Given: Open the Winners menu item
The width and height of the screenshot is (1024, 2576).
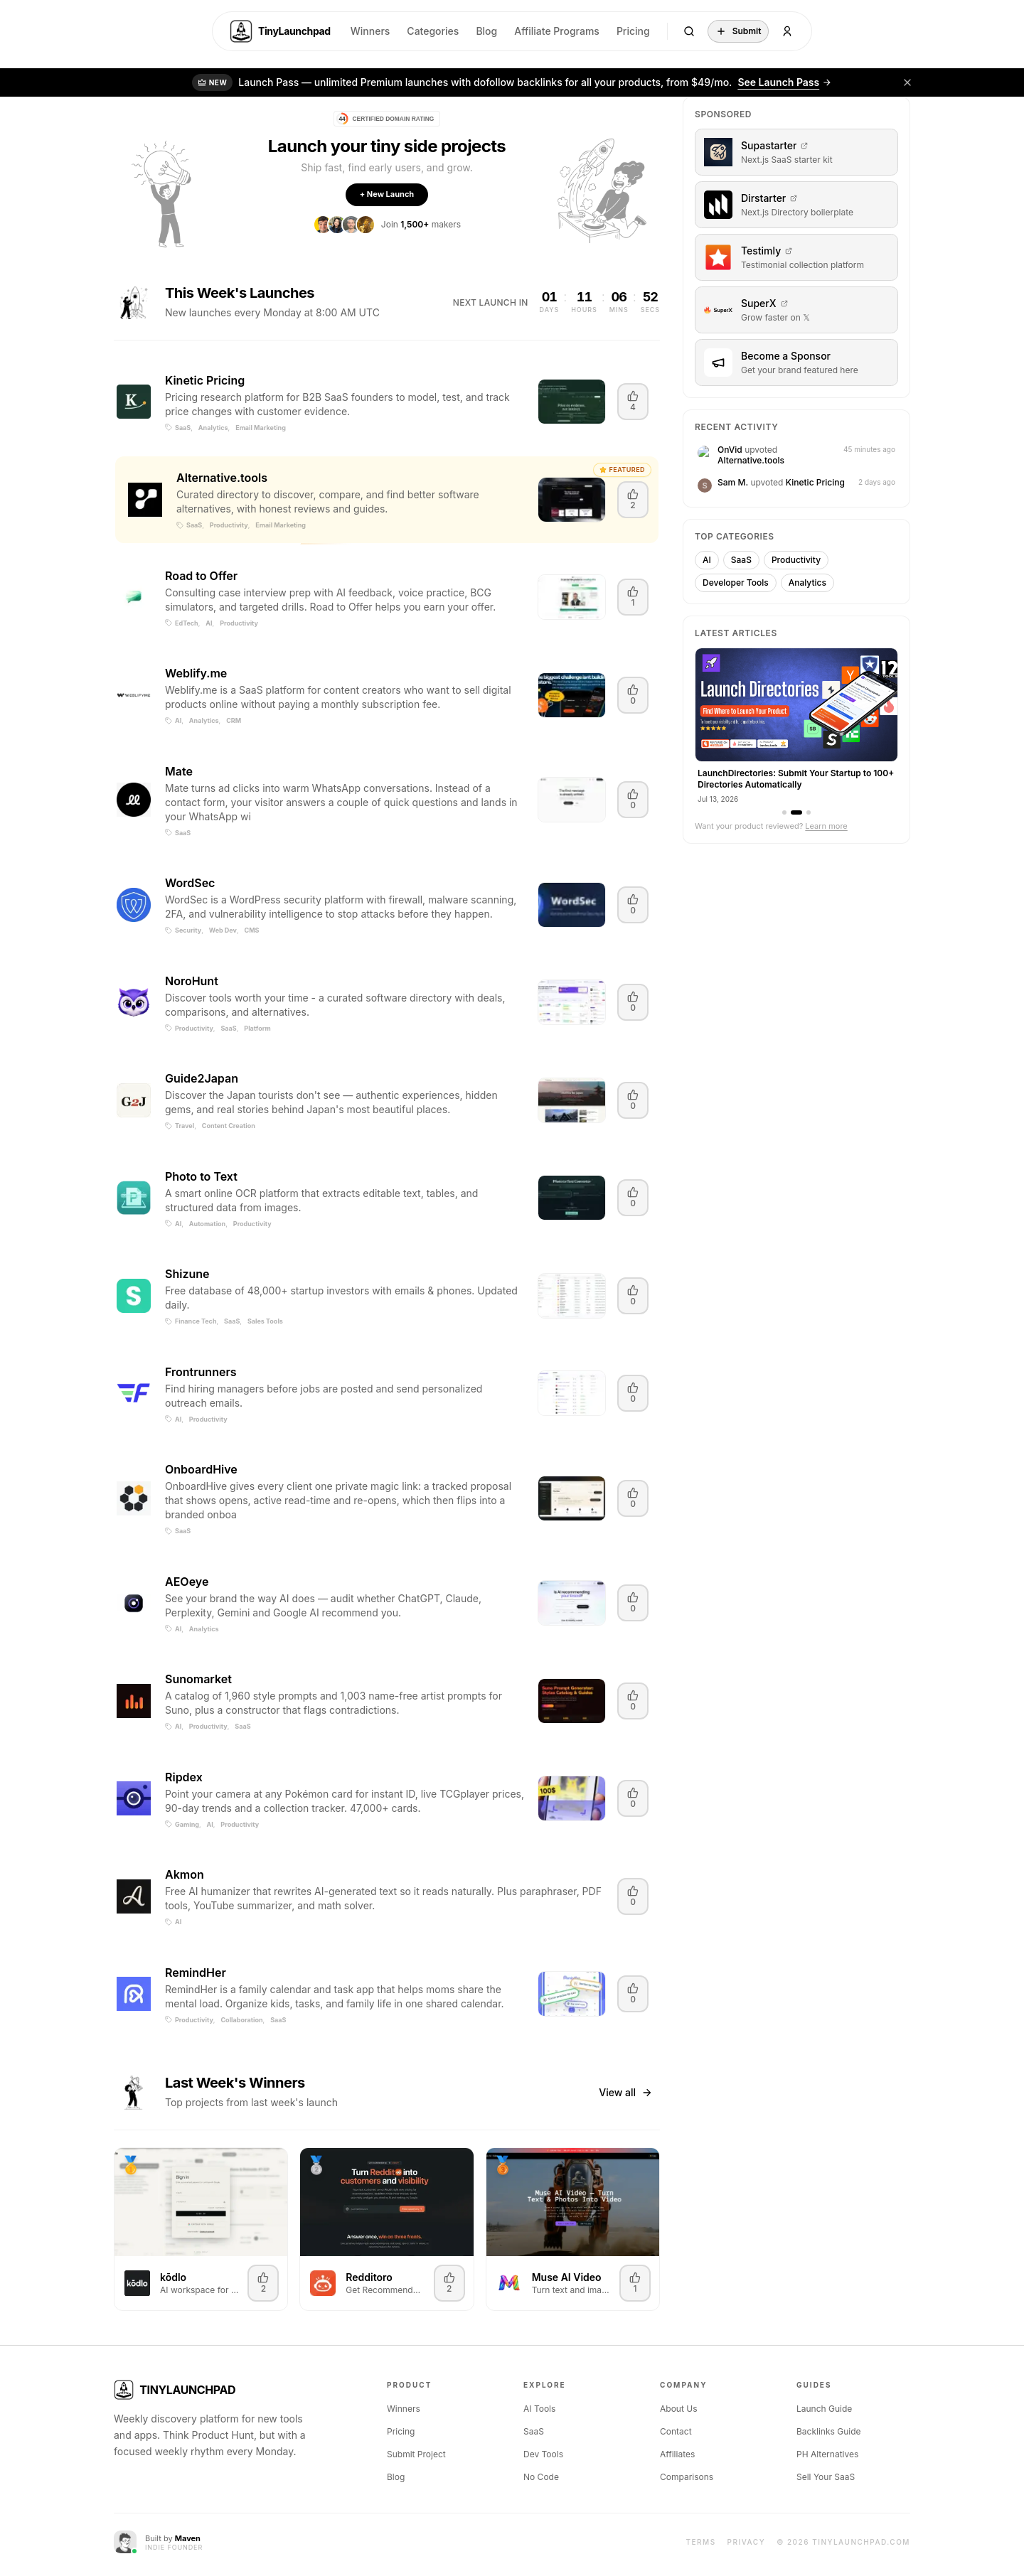Looking at the screenshot, I should pyautogui.click(x=370, y=31).
